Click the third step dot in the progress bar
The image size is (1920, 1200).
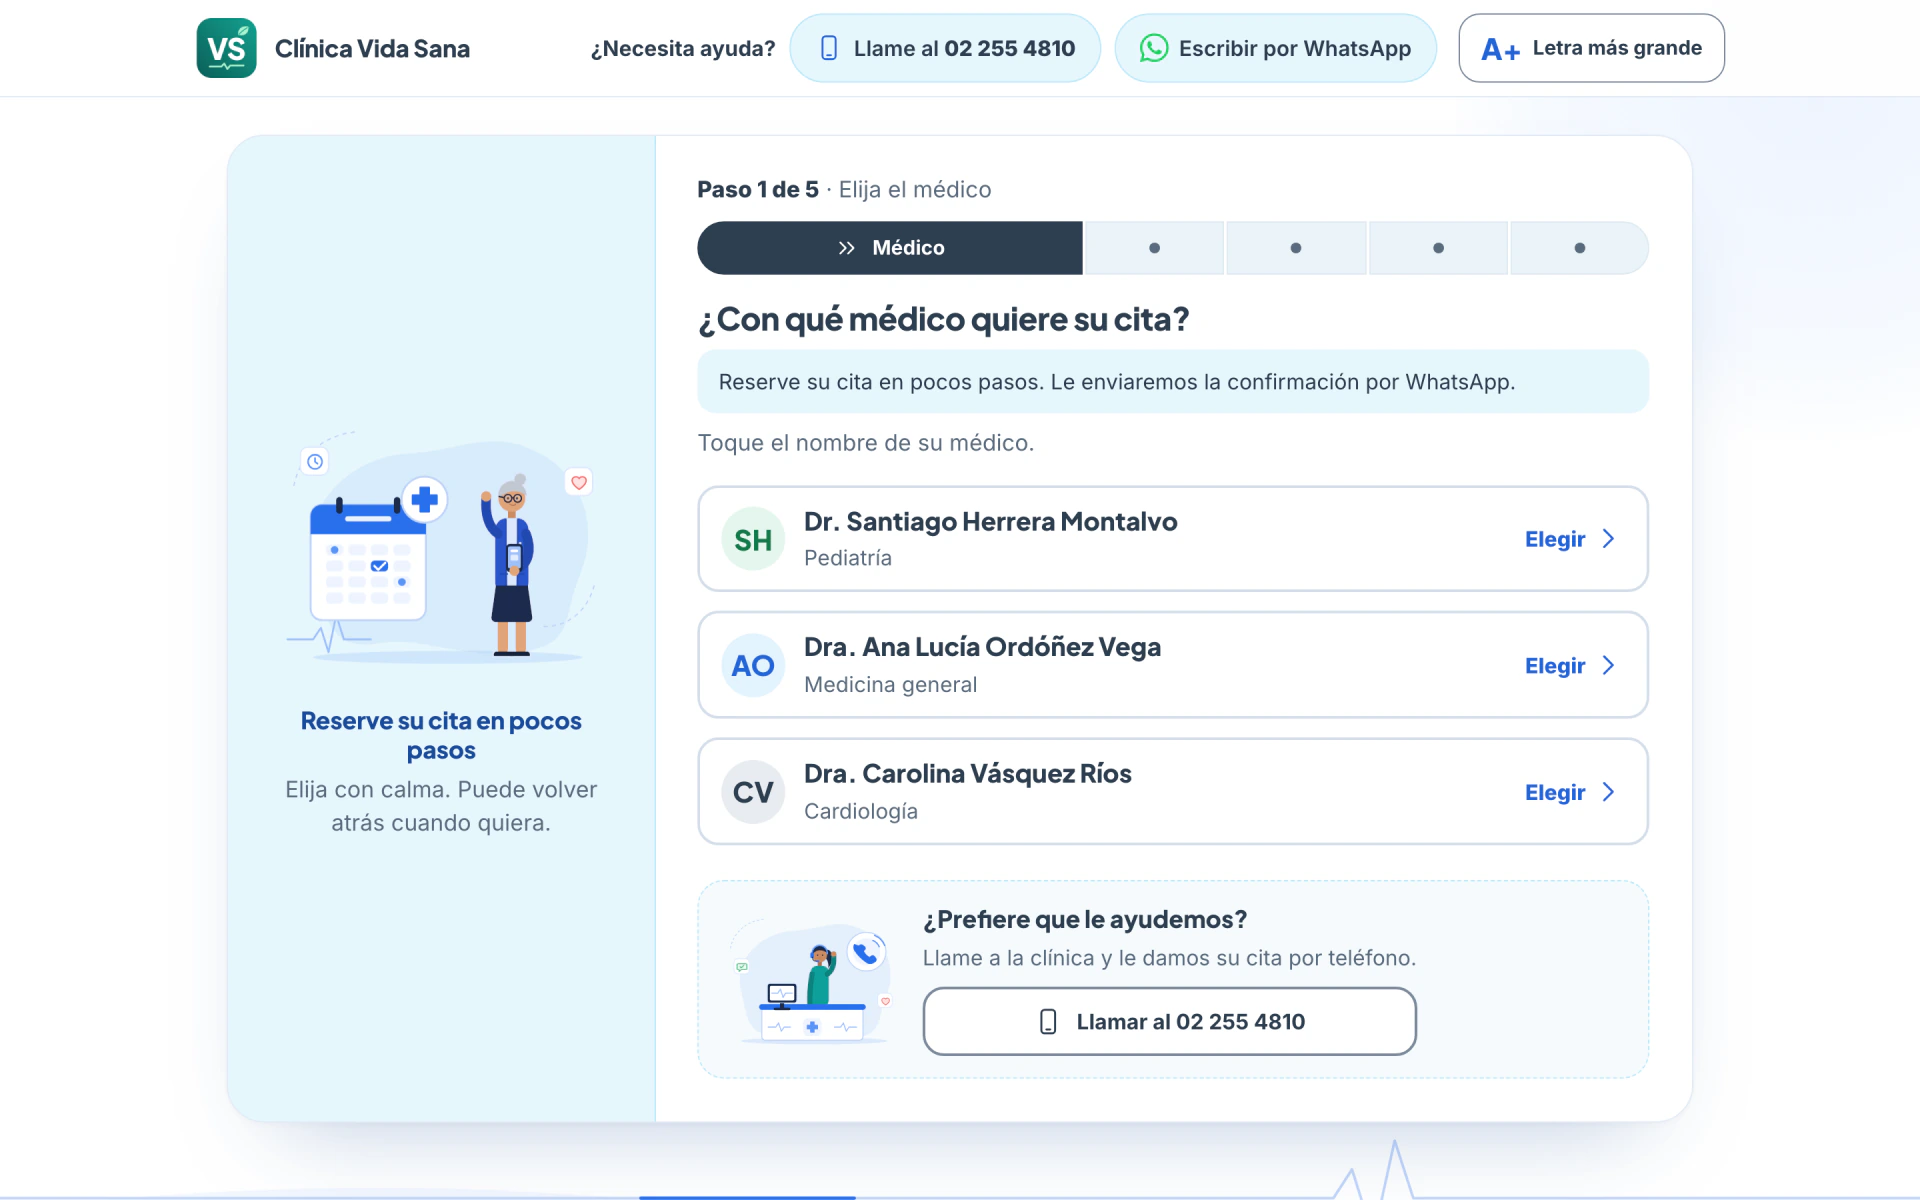click(x=1296, y=248)
